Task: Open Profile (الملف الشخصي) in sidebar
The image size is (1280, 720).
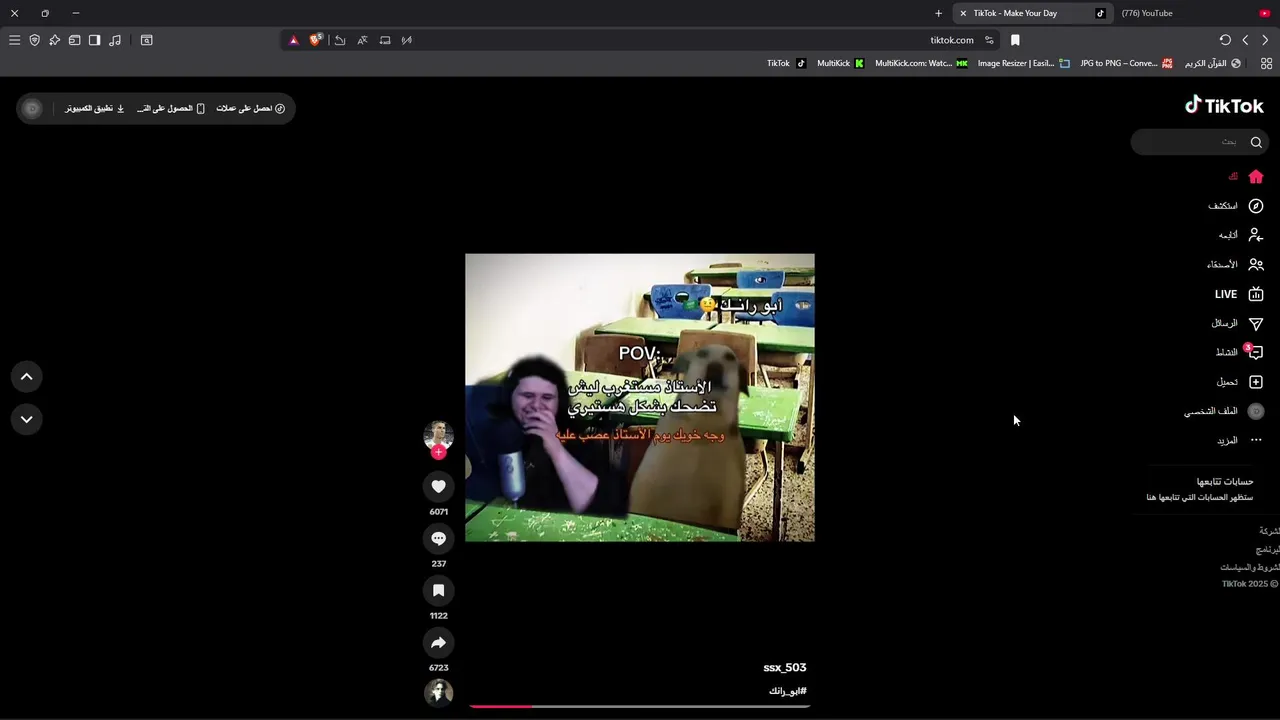Action: tap(1224, 411)
